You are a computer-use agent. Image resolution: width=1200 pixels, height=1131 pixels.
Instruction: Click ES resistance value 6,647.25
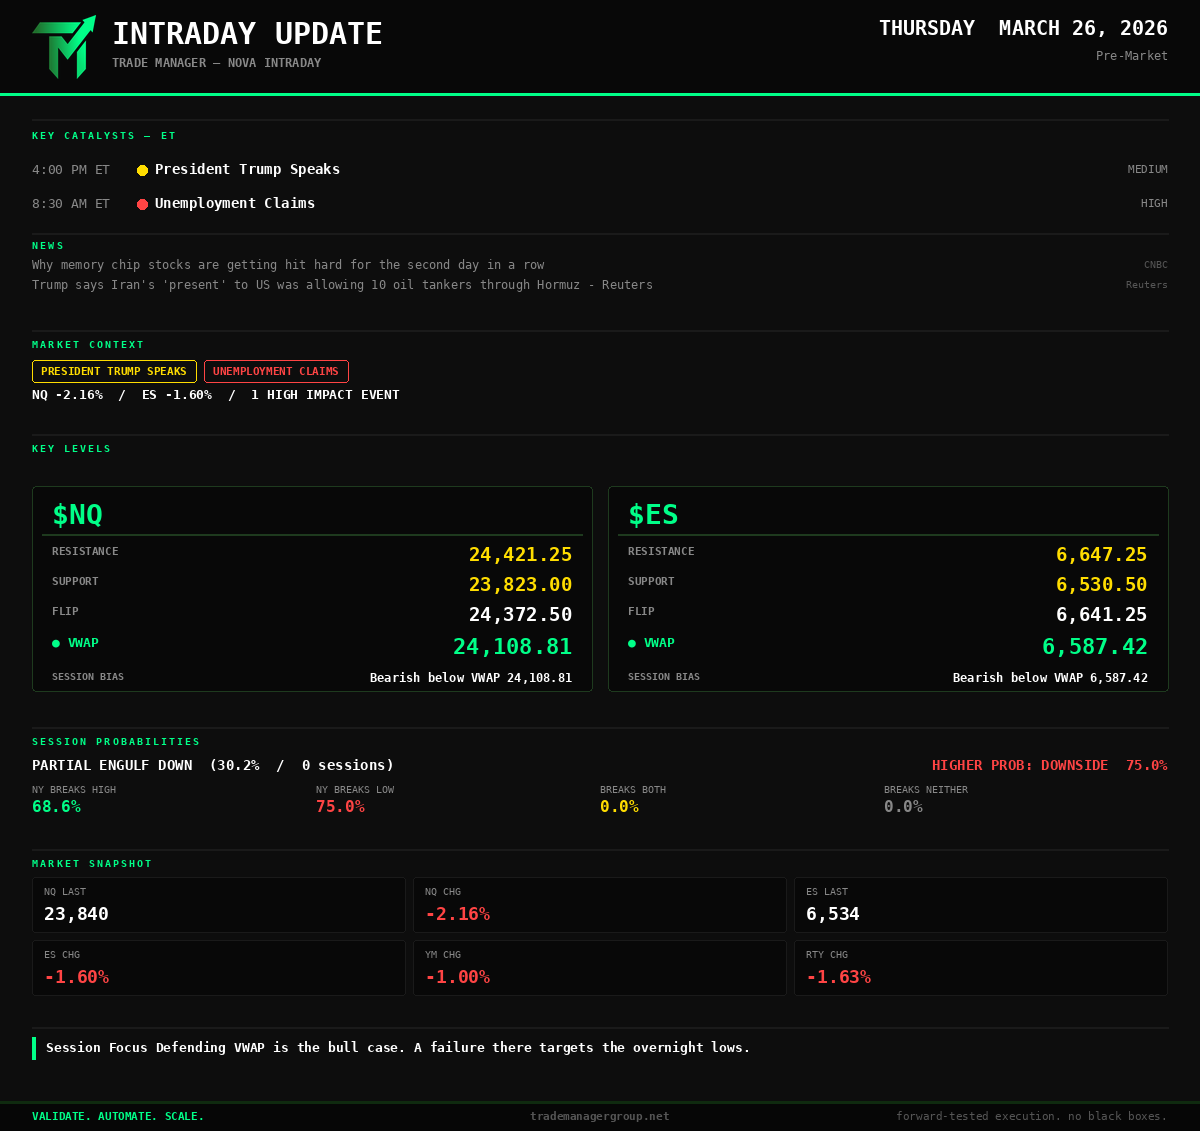click(x=1102, y=554)
